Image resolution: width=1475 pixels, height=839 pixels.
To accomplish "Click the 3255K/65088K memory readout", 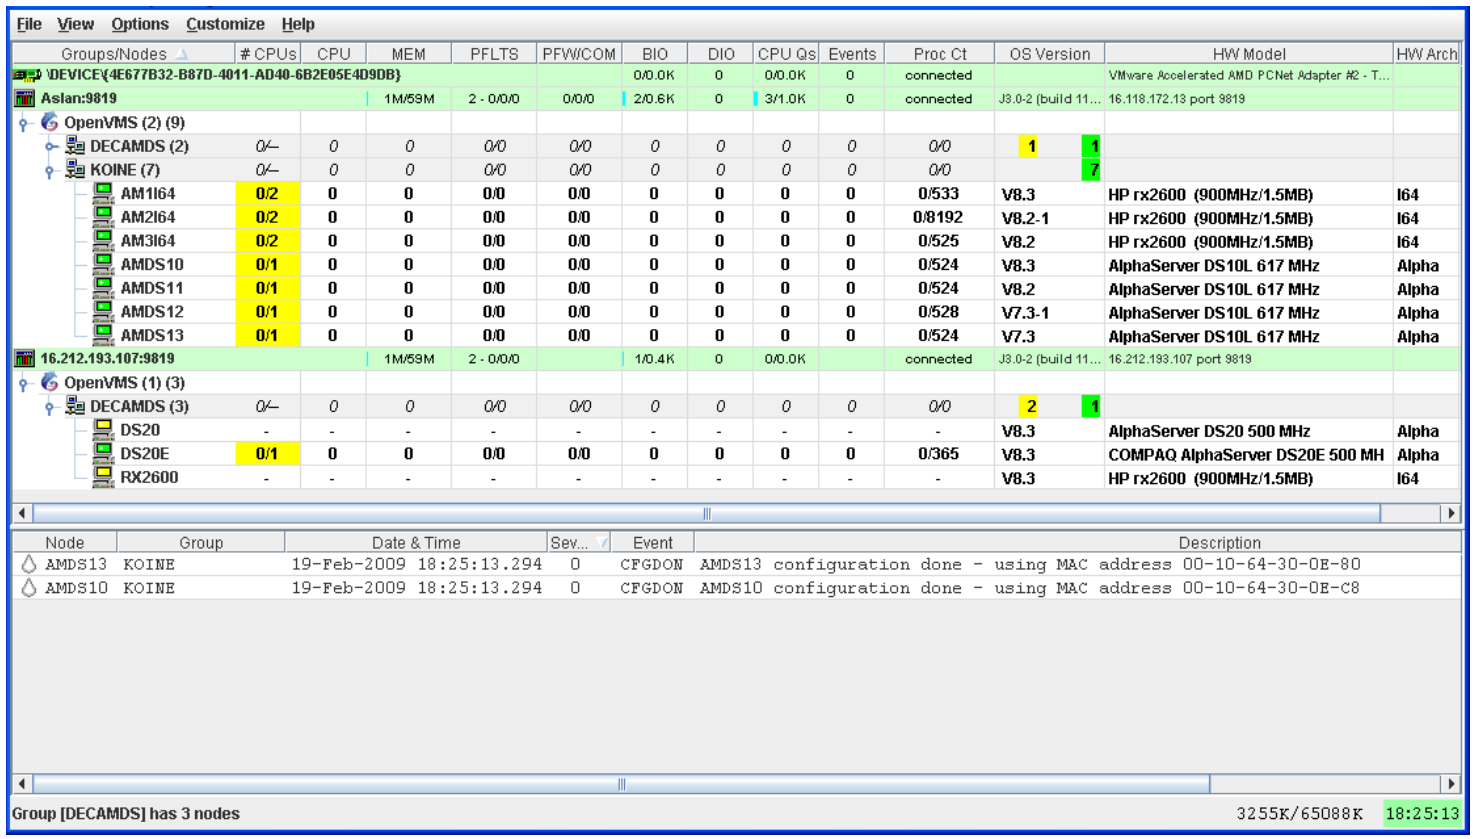I will click(1299, 813).
